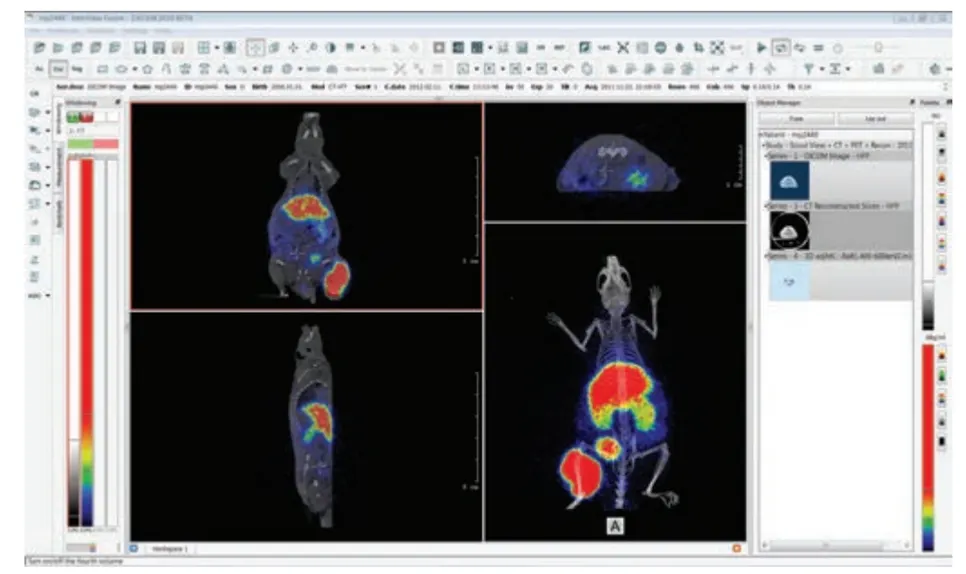Open the first vertical tab left of Windowing panel

60,118
